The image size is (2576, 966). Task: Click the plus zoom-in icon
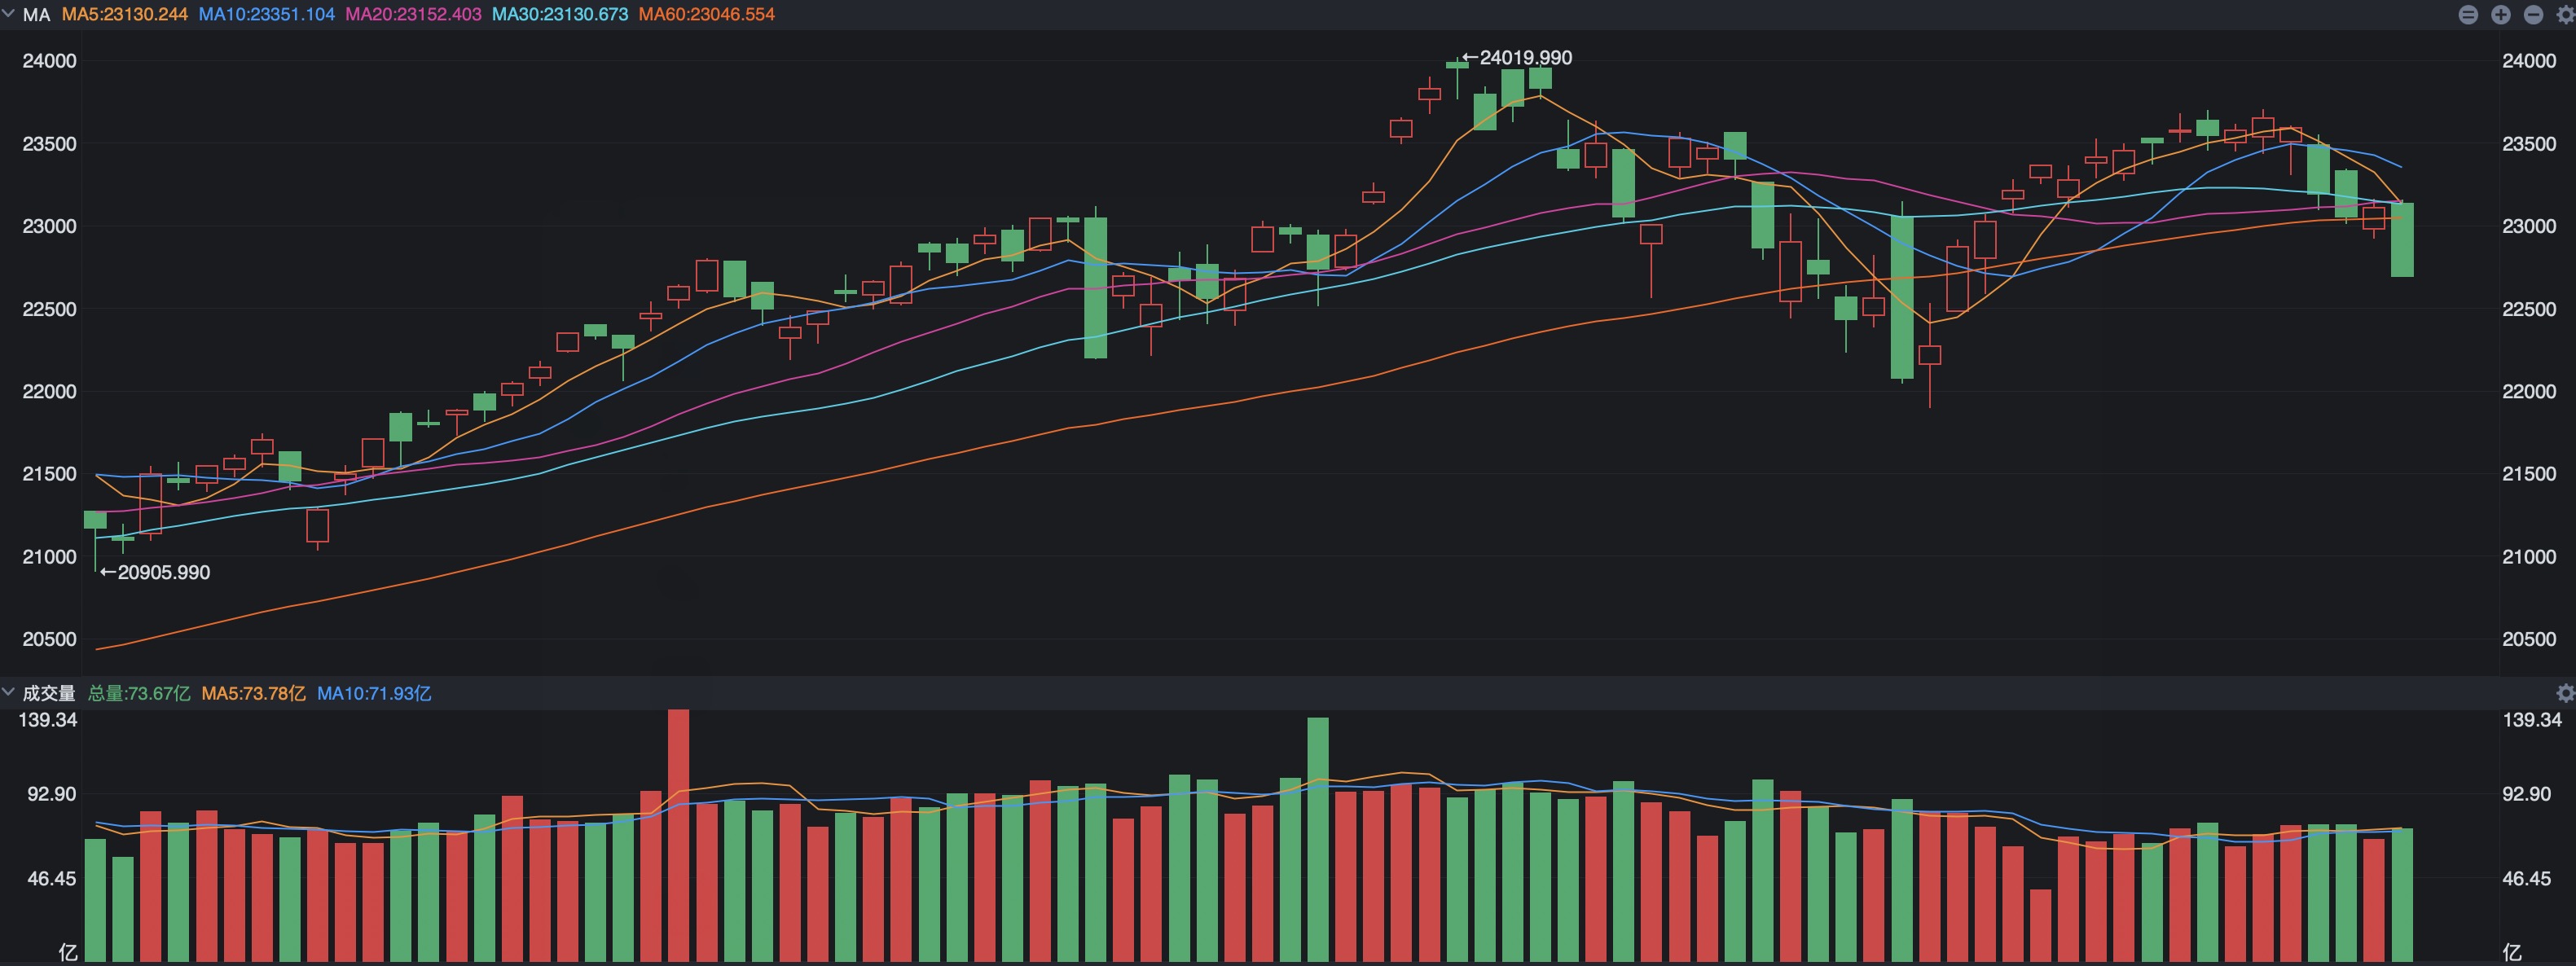(x=2501, y=14)
